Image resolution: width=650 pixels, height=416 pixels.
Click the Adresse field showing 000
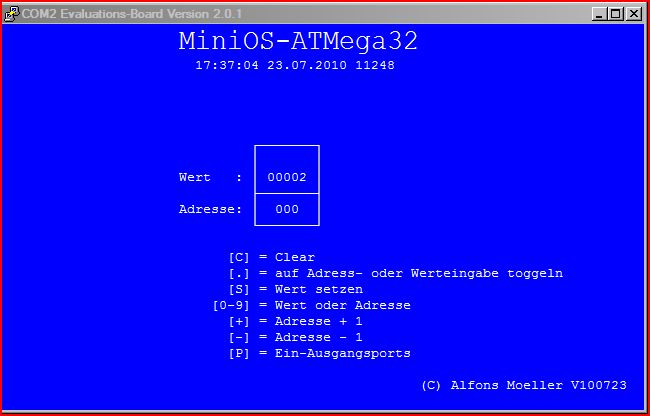[287, 209]
